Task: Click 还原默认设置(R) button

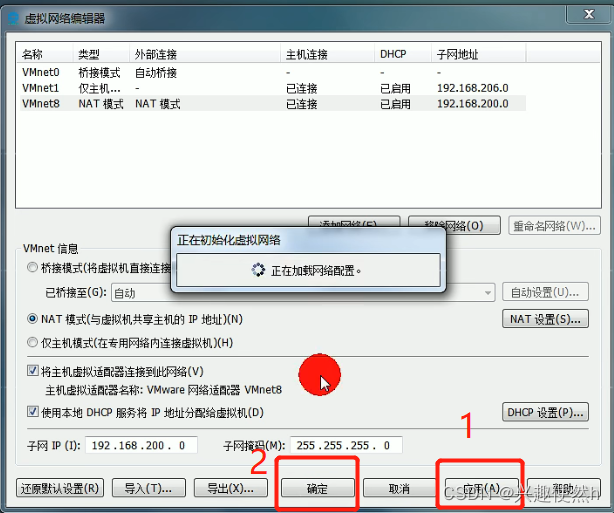Action: tap(60, 488)
